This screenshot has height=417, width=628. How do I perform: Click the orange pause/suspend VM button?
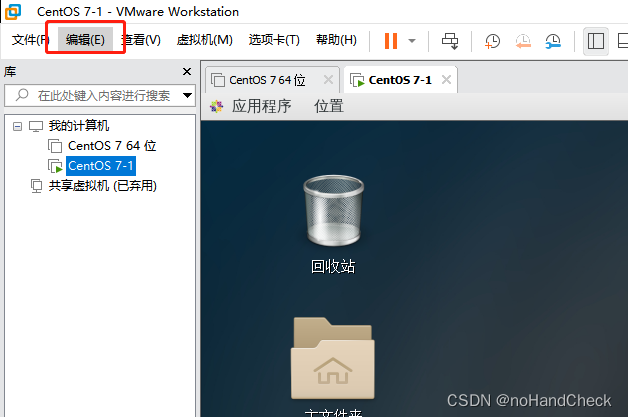390,40
